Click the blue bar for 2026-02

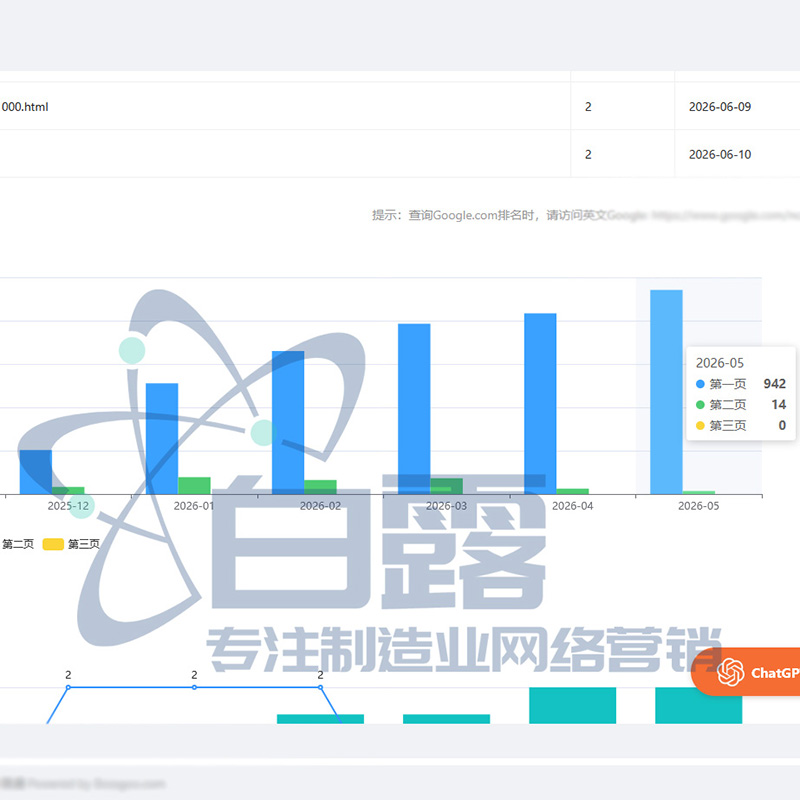(288, 422)
